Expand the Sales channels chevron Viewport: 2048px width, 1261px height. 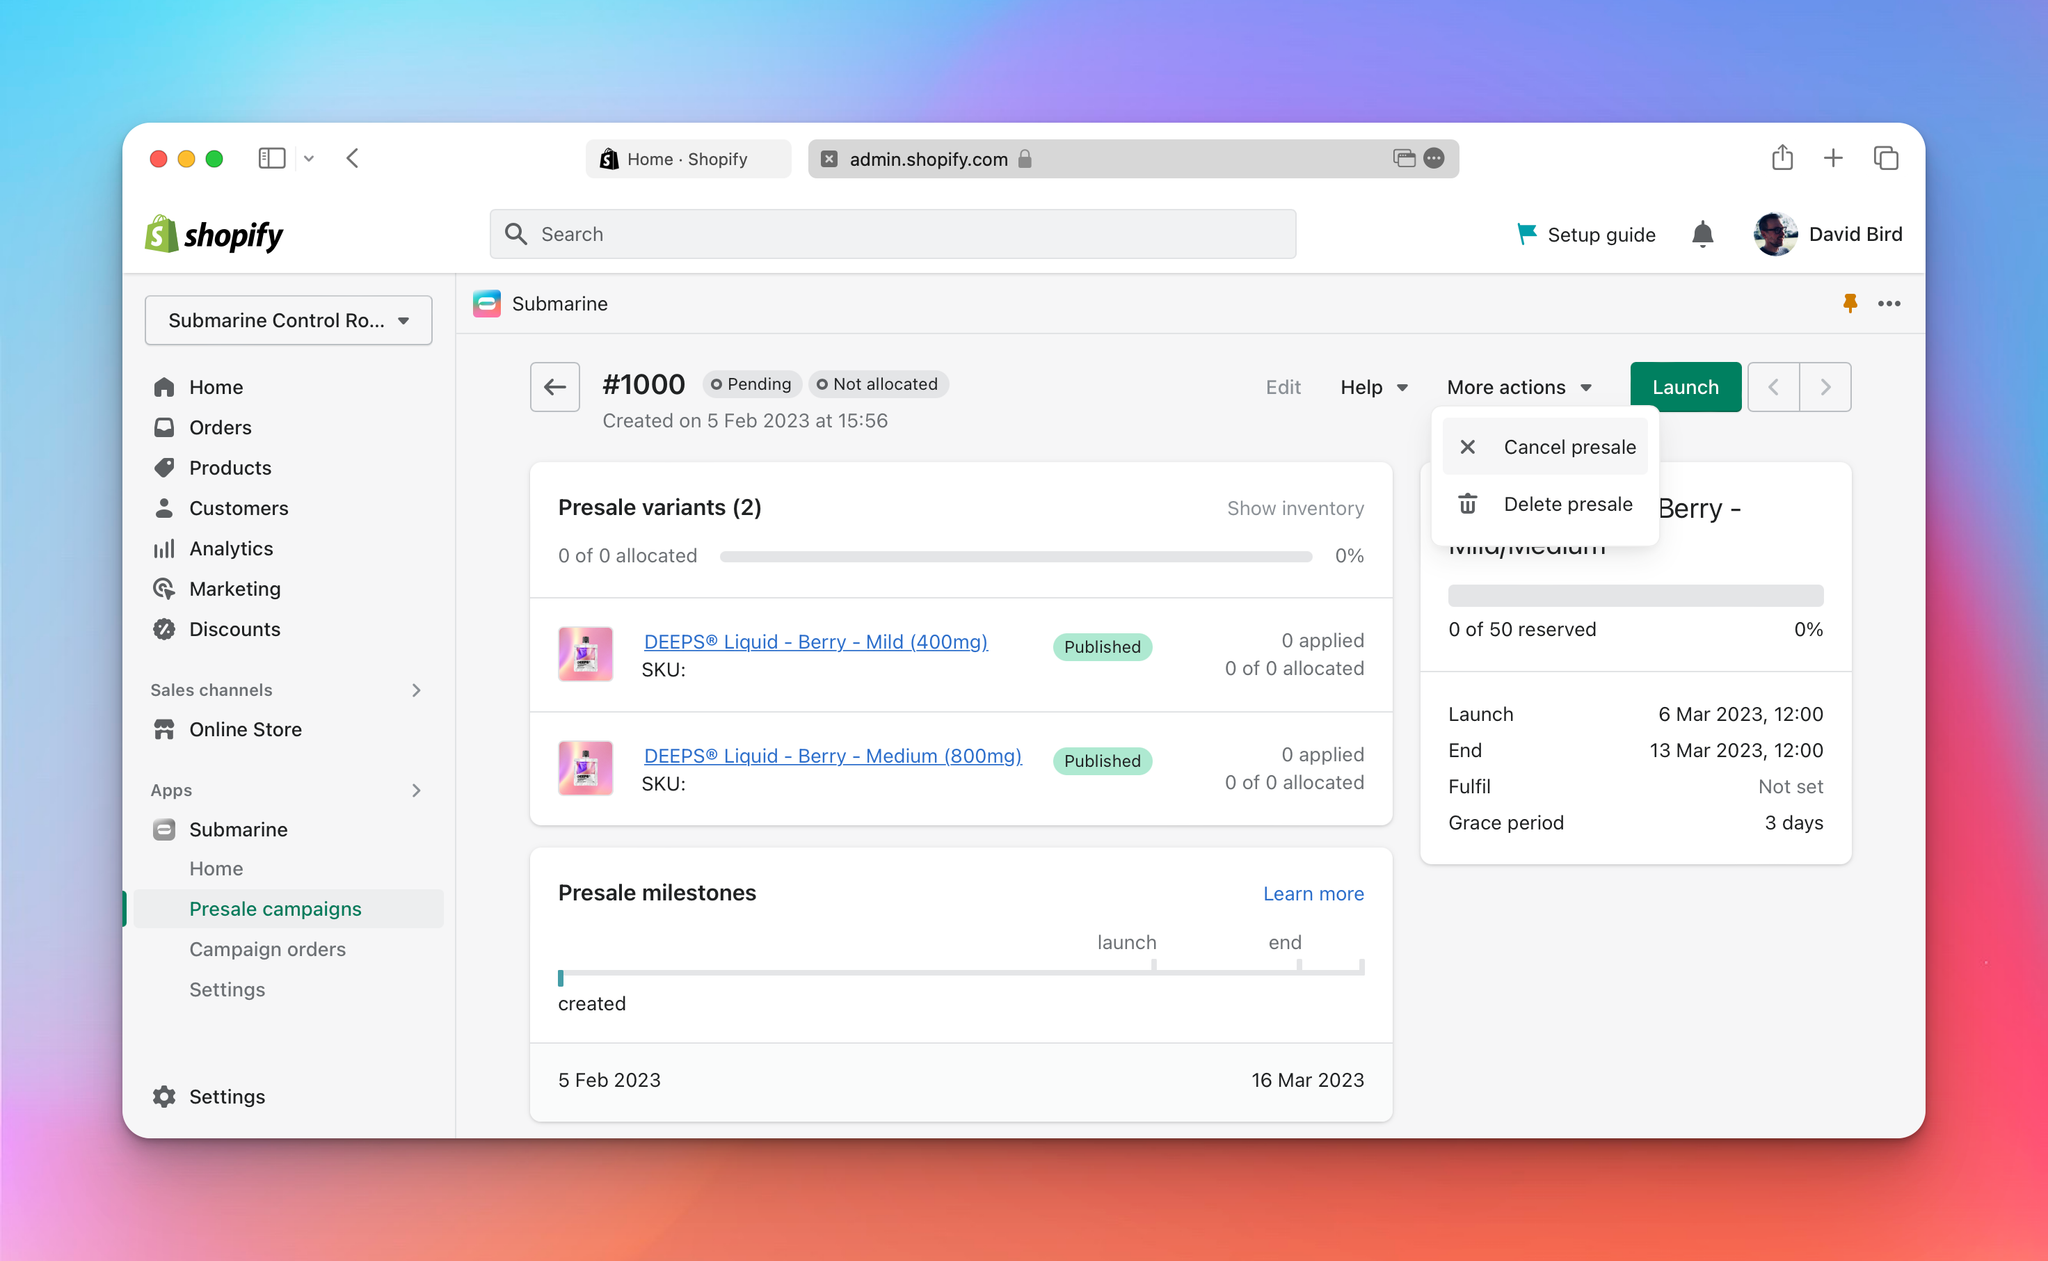(x=417, y=690)
